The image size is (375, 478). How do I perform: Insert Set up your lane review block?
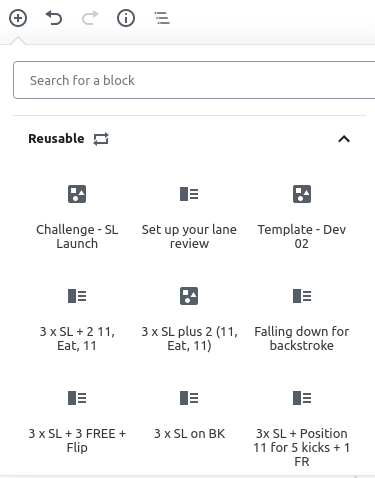(x=189, y=217)
